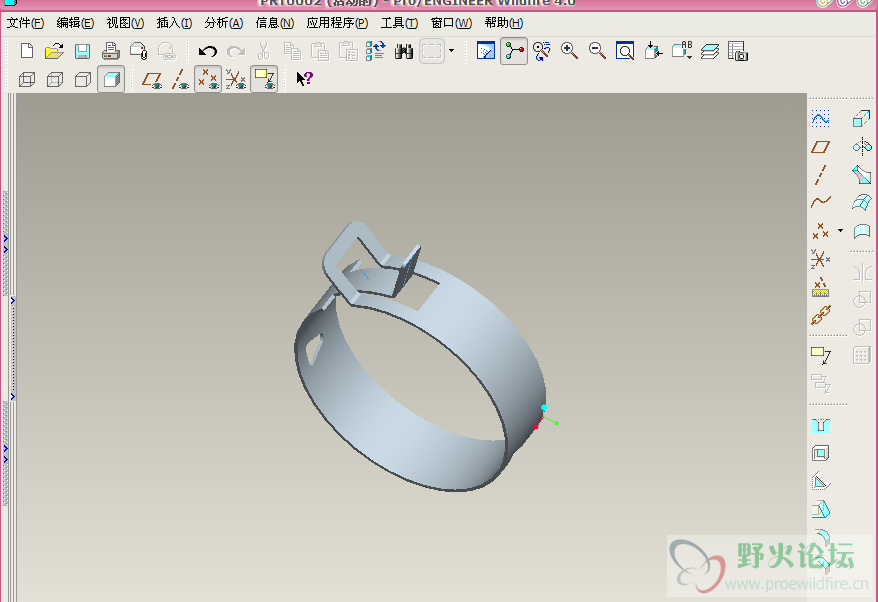Screen dimensions: 878x602
Task: Open the 应用程序(P) menu
Action: 337,23
